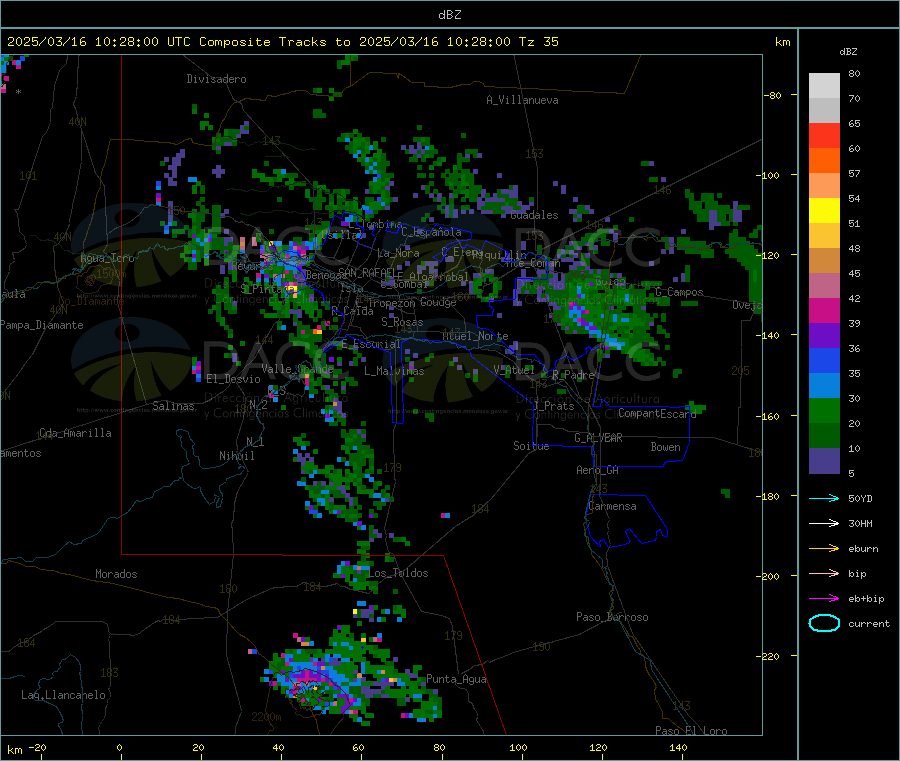
Task: Select the light blue 30-35 dBZ swatch
Action: pyautogui.click(x=824, y=386)
